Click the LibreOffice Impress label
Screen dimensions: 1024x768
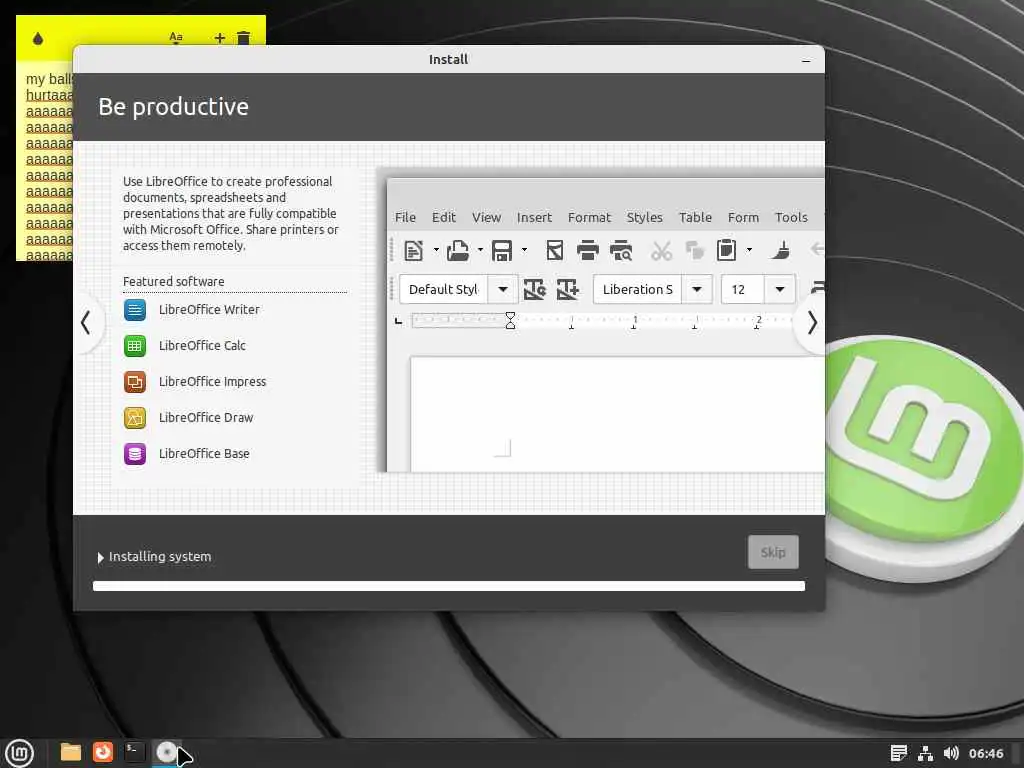pos(212,381)
